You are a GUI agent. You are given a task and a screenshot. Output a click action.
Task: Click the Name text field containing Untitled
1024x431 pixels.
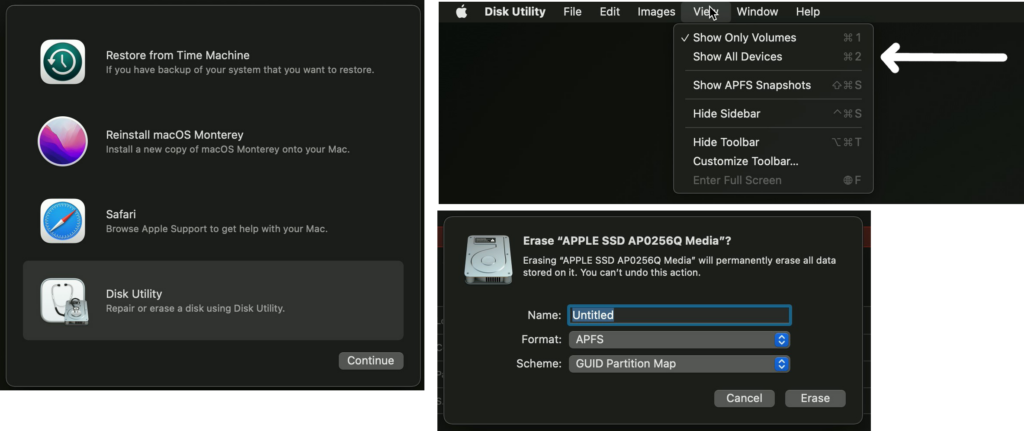(x=679, y=315)
